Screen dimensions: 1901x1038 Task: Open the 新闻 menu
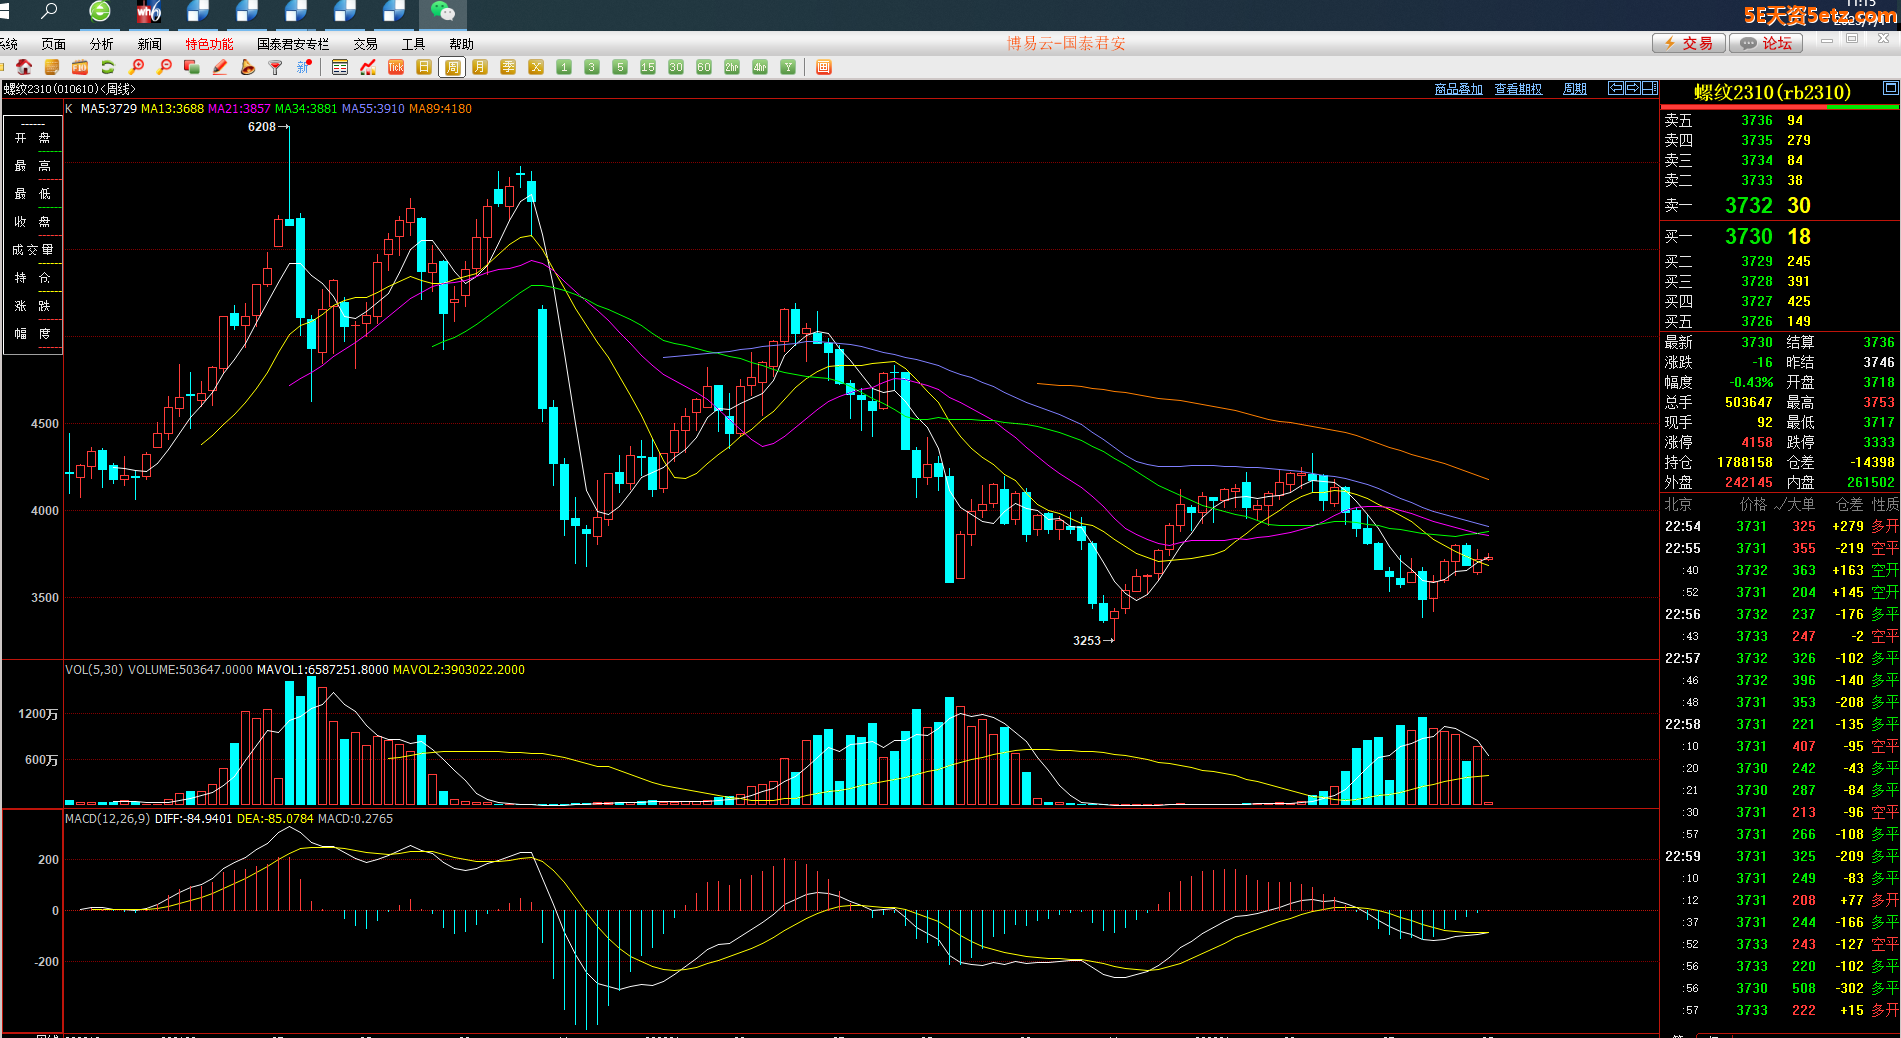[149, 44]
